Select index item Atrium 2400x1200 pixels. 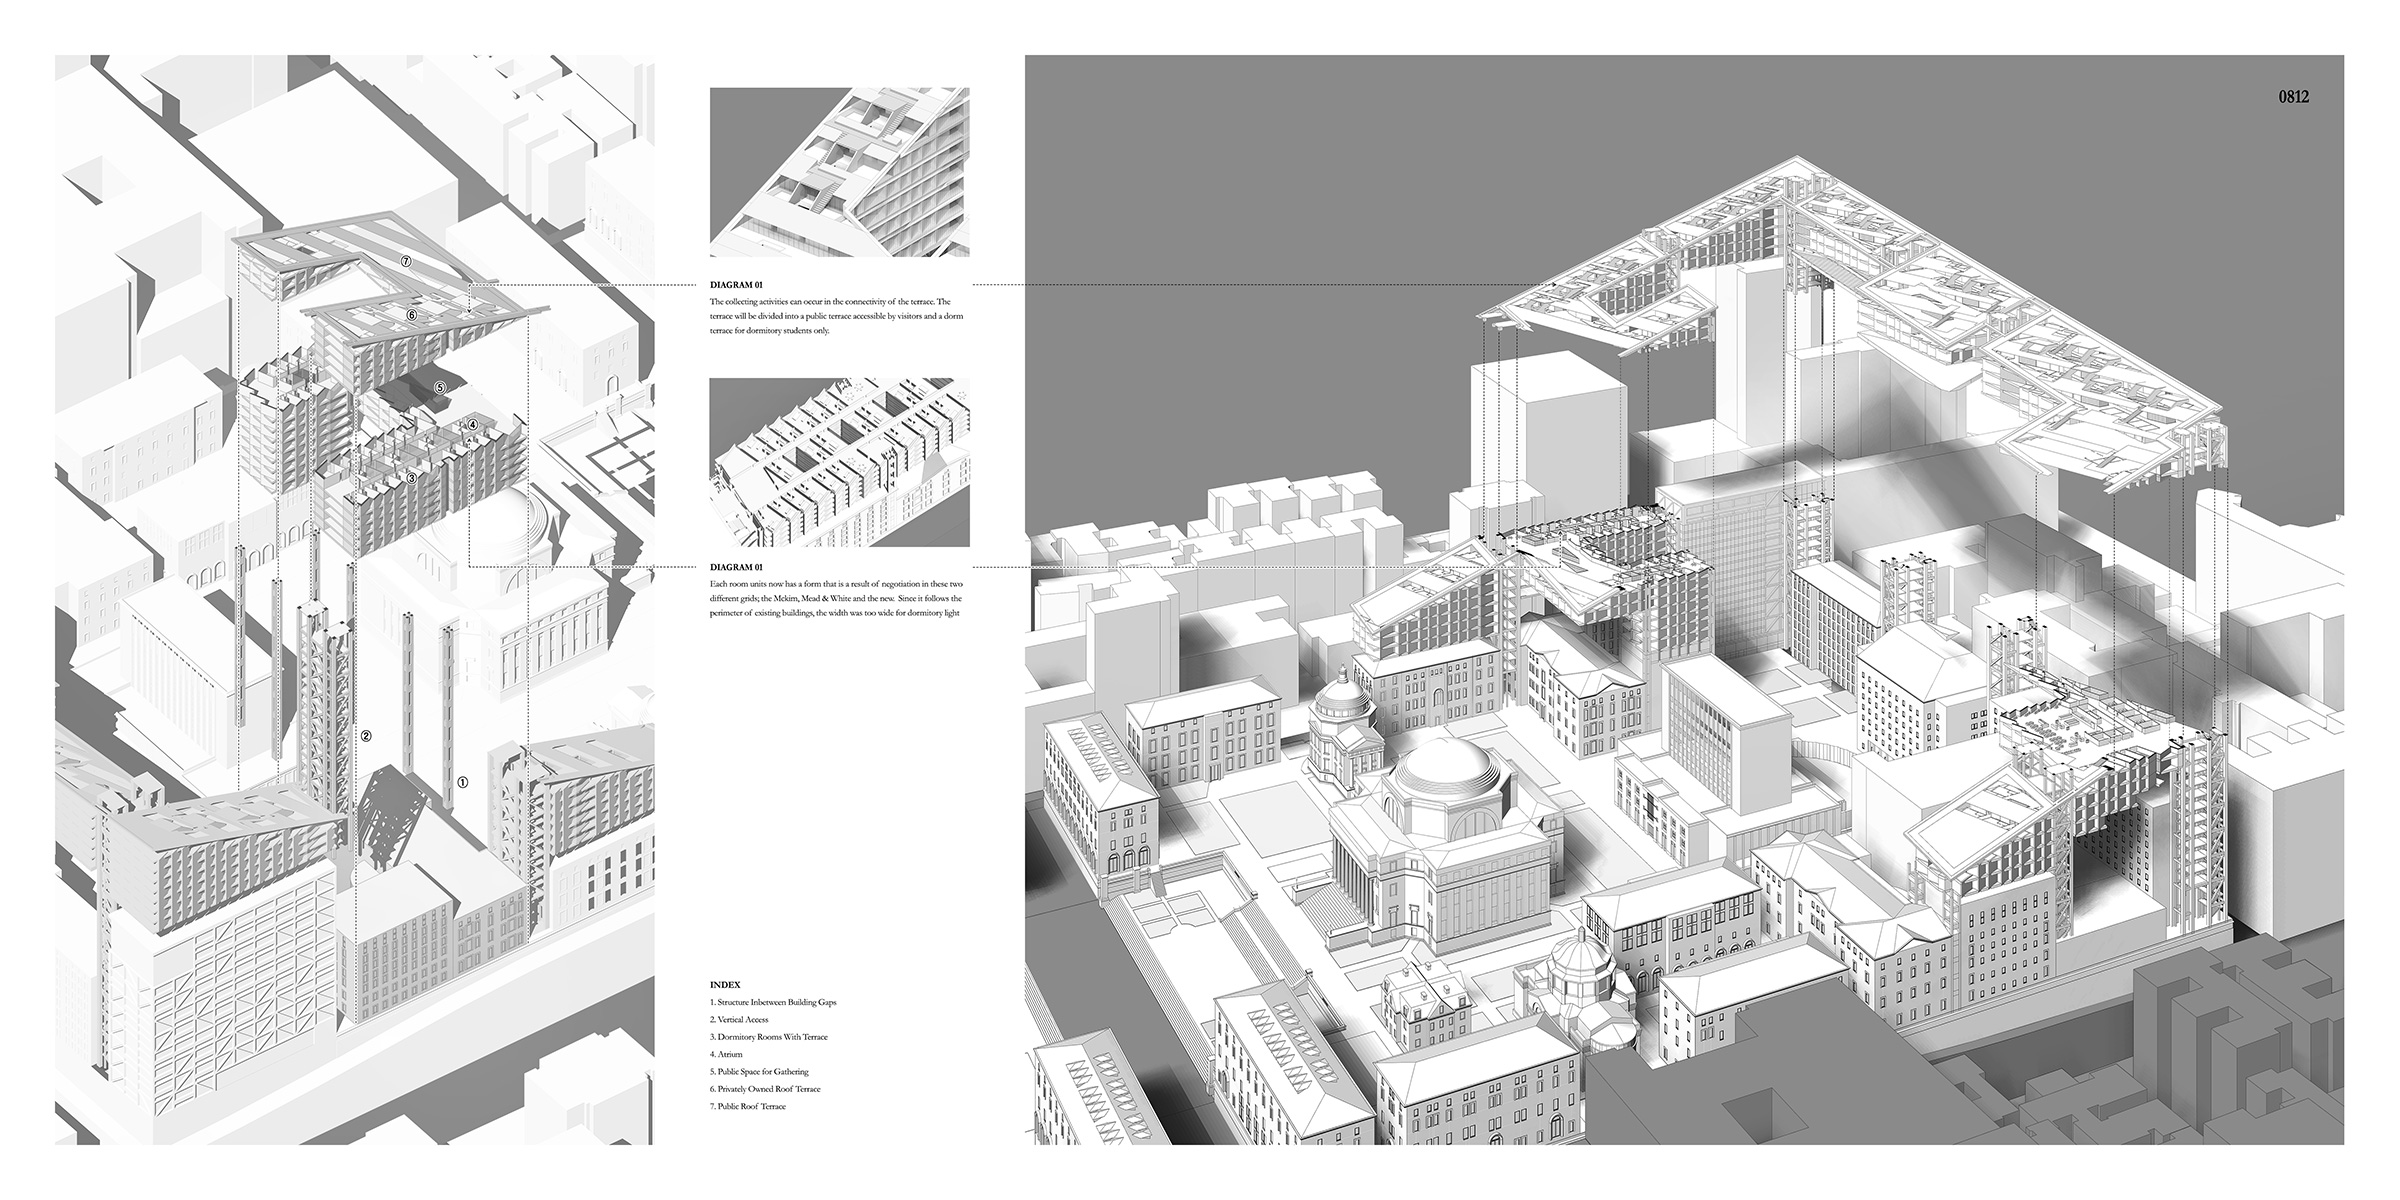724,1054
